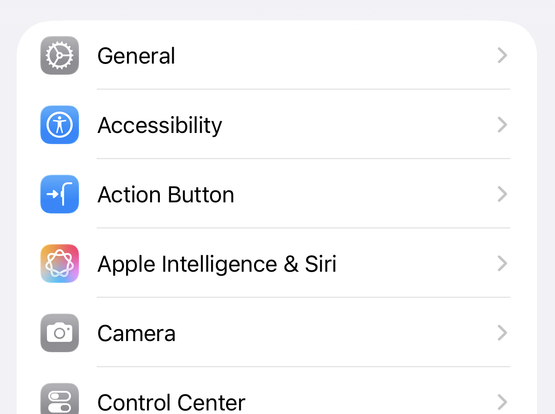
Task: Expand the General row chevron
Action: point(502,56)
